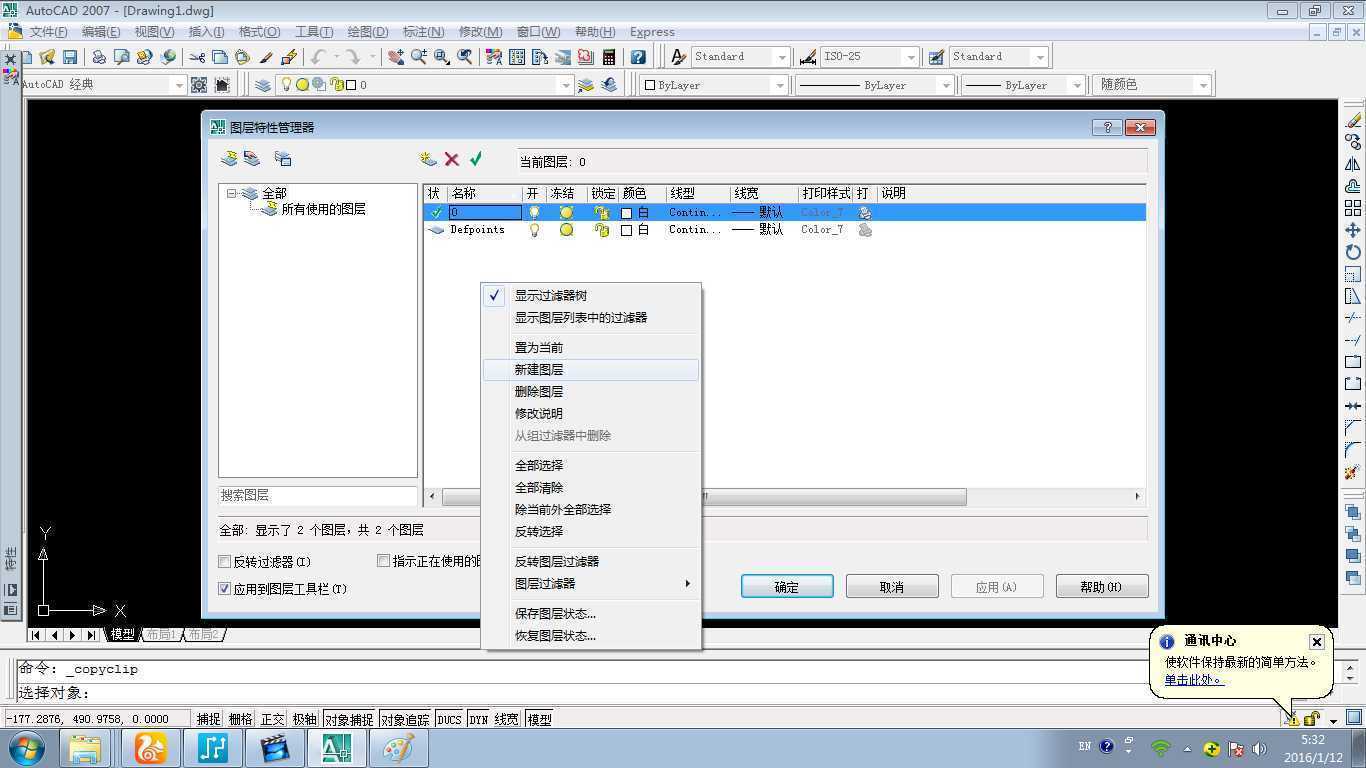Toggle 对象捕捉 in the status bar
Viewport: 1366px width, 768px height.
(x=349, y=719)
